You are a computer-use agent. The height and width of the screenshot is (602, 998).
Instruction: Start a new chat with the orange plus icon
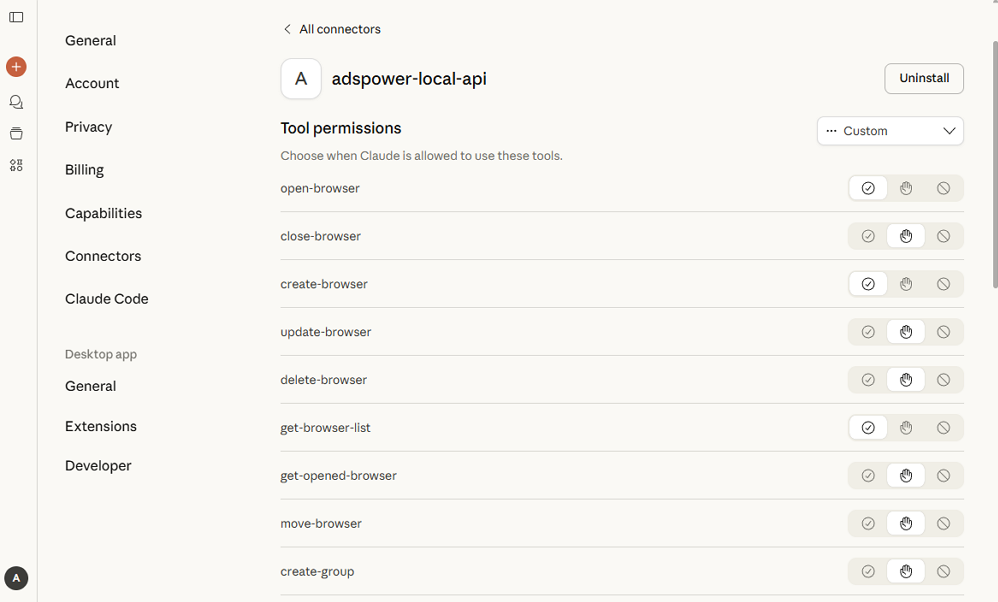(x=16, y=66)
